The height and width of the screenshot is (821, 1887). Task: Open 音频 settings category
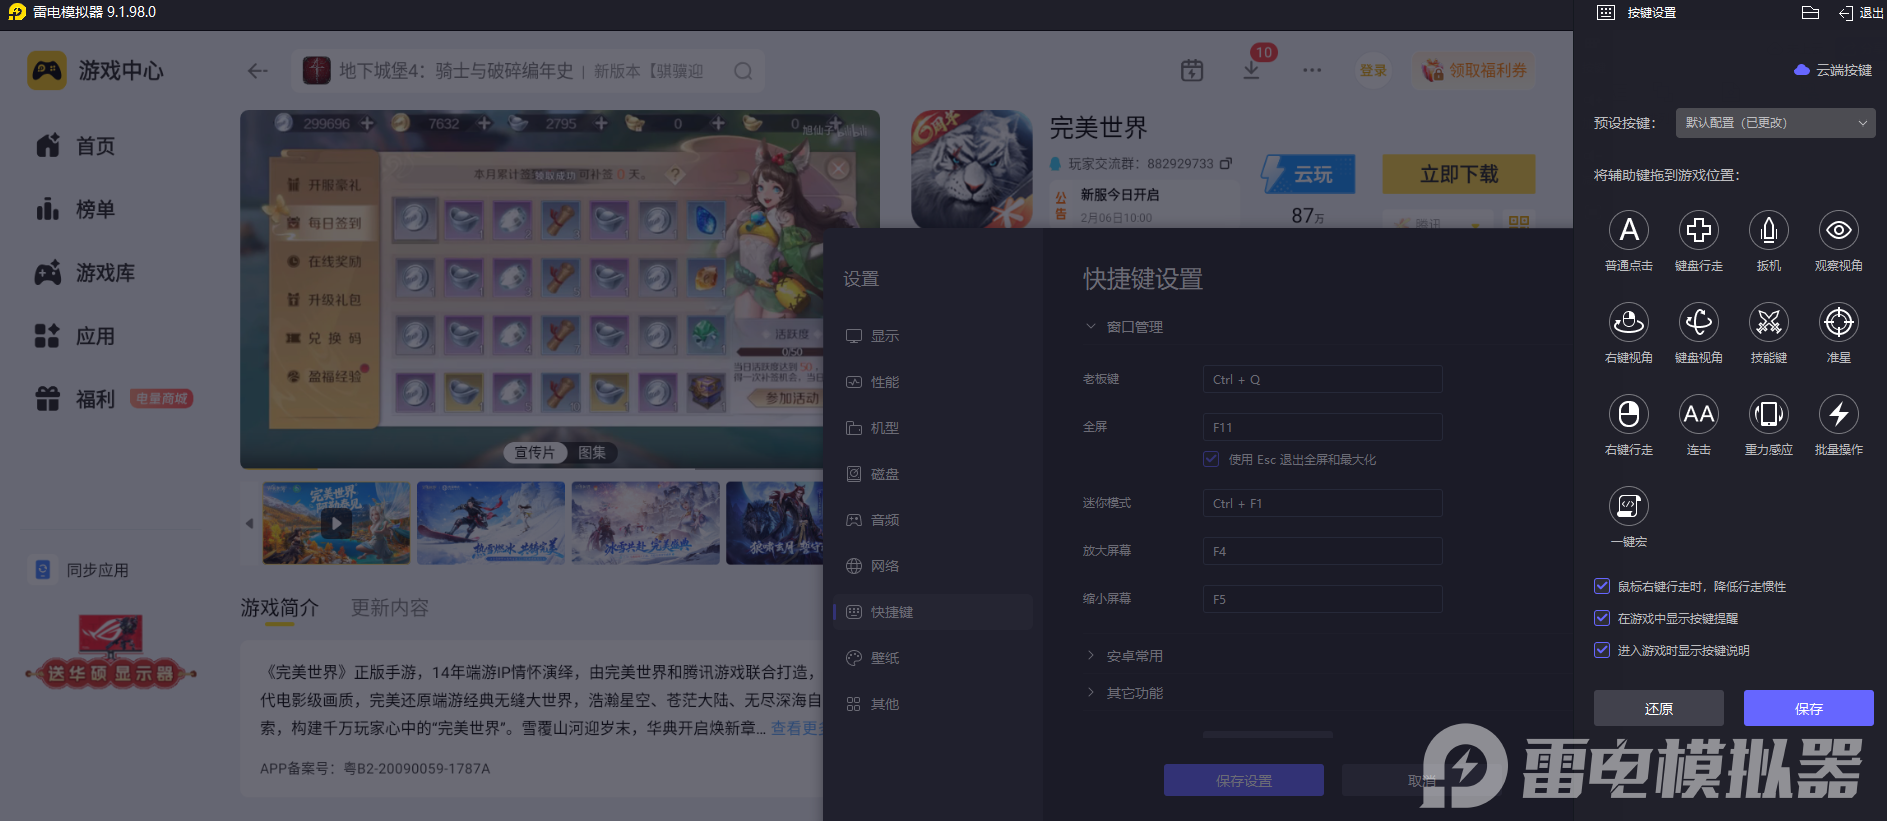(x=932, y=520)
